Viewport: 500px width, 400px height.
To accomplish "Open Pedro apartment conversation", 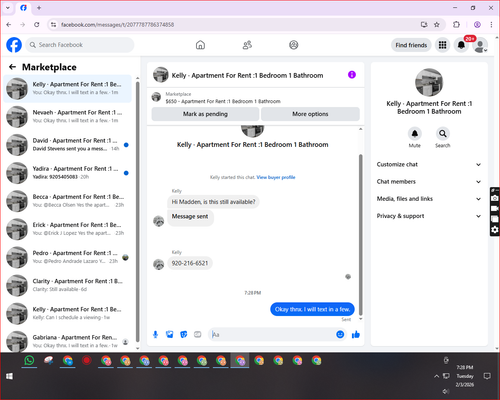I will (68, 257).
